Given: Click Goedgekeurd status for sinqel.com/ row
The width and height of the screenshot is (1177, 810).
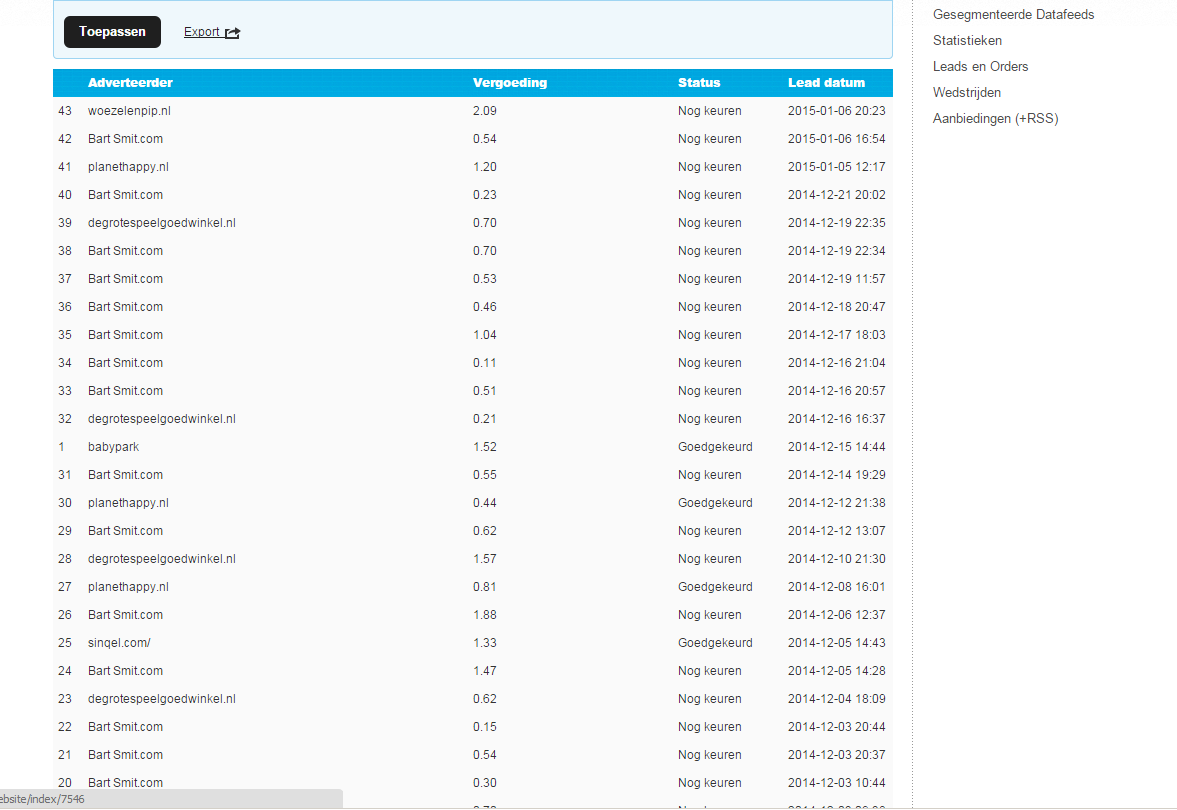Looking at the screenshot, I should click(715, 643).
